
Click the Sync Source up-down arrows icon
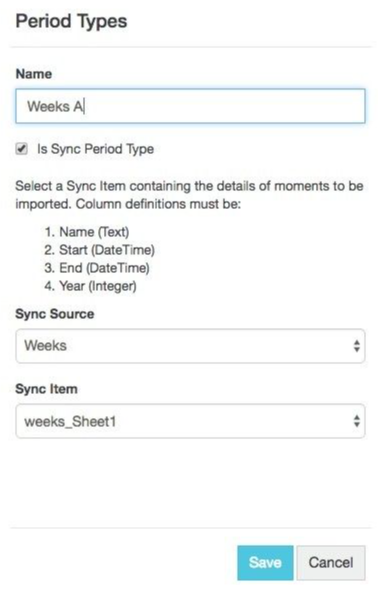click(357, 346)
